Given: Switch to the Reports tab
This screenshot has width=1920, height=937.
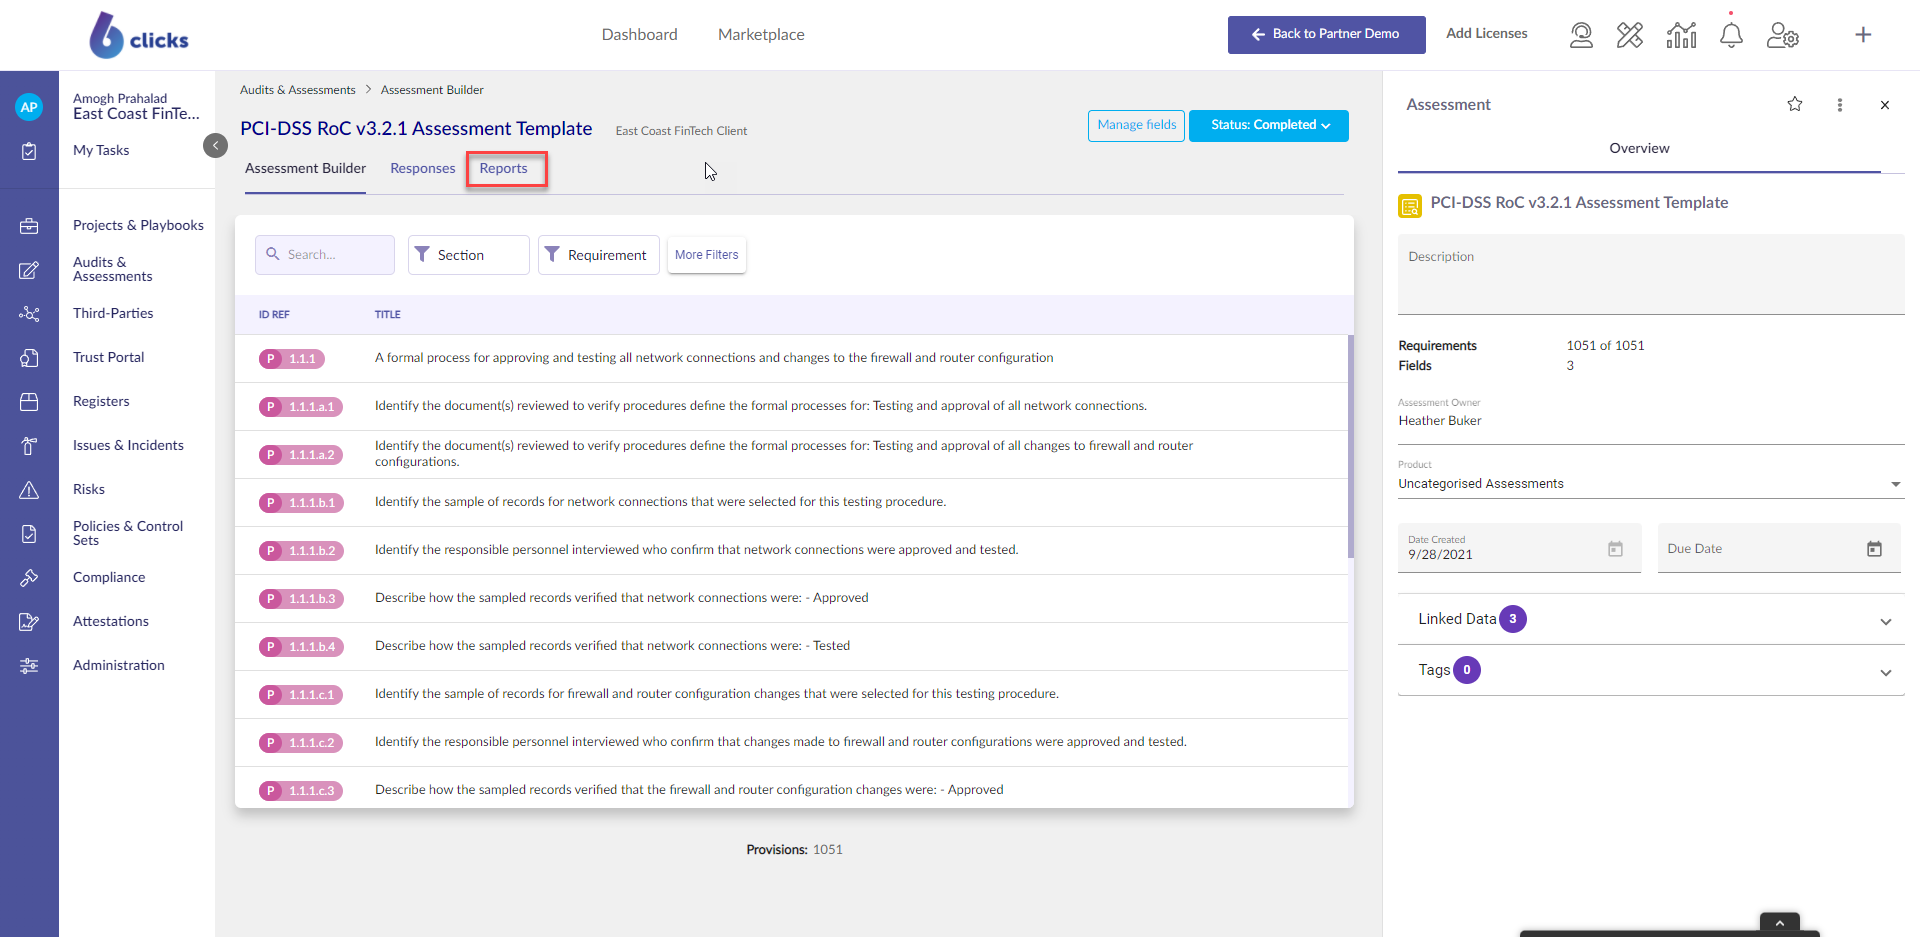Looking at the screenshot, I should point(503,169).
